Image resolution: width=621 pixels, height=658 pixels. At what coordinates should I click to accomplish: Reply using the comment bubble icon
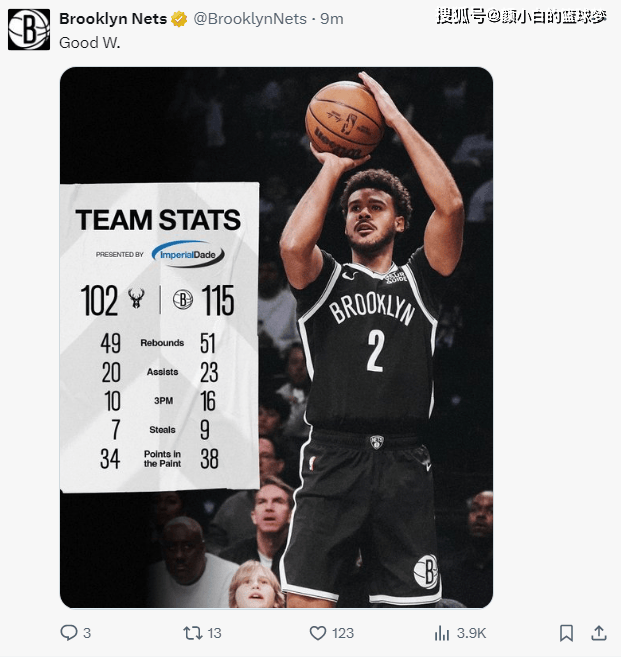coord(69,632)
